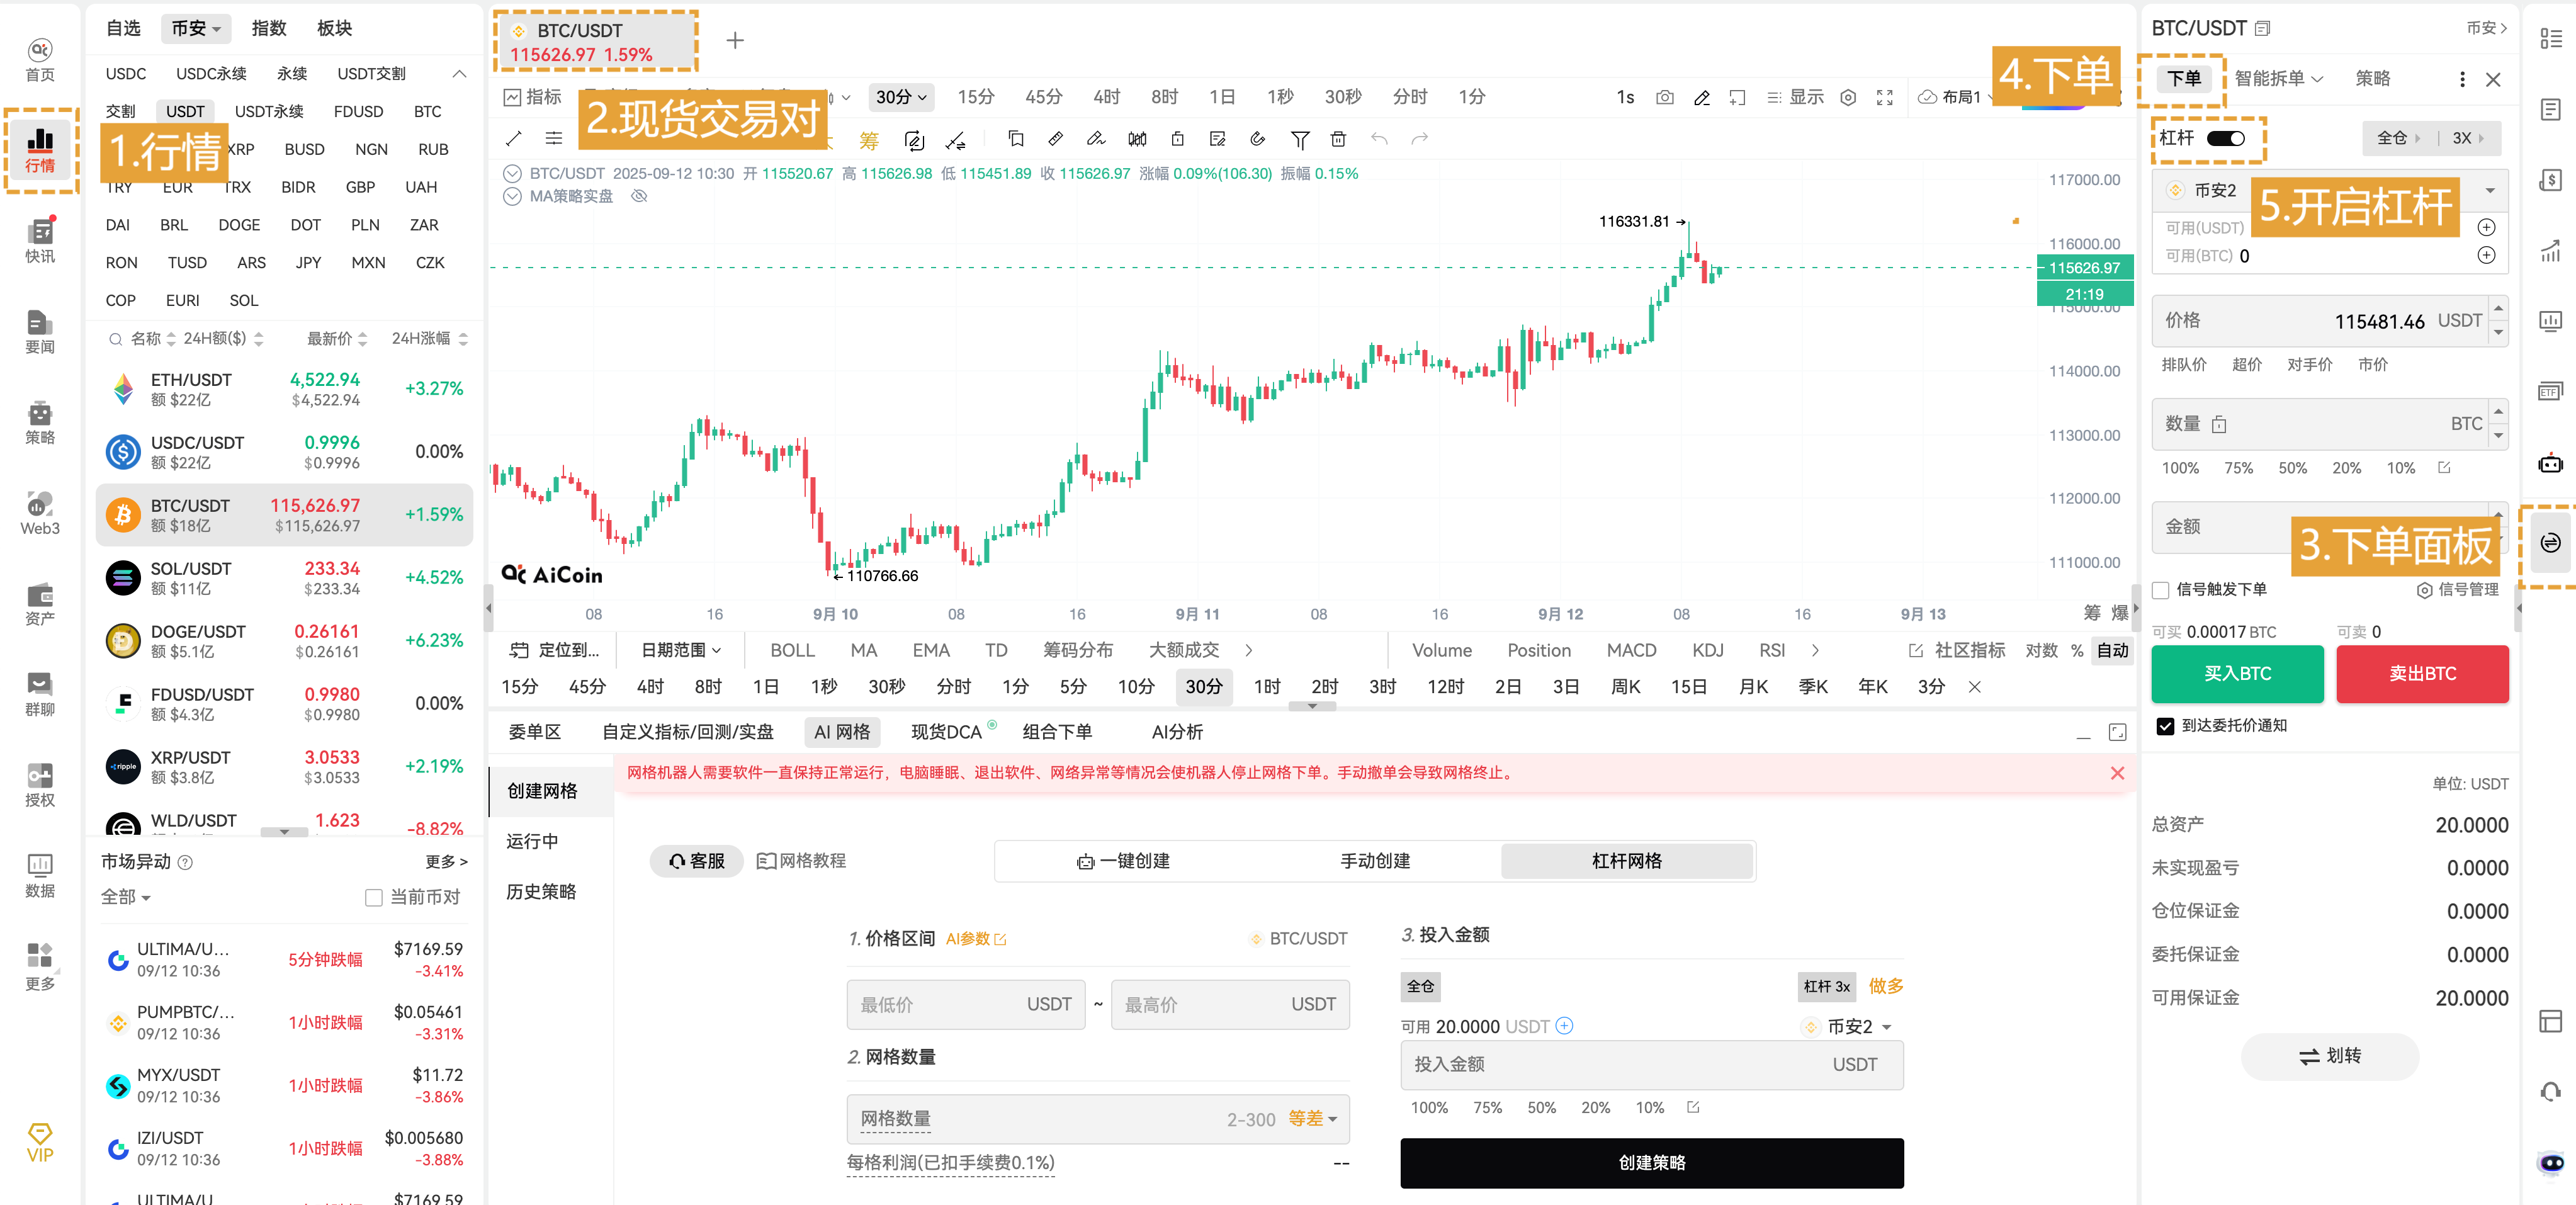The height and width of the screenshot is (1205, 2576).
Task: Toggle the 杠杆 leverage switch
Action: pyautogui.click(x=2225, y=138)
